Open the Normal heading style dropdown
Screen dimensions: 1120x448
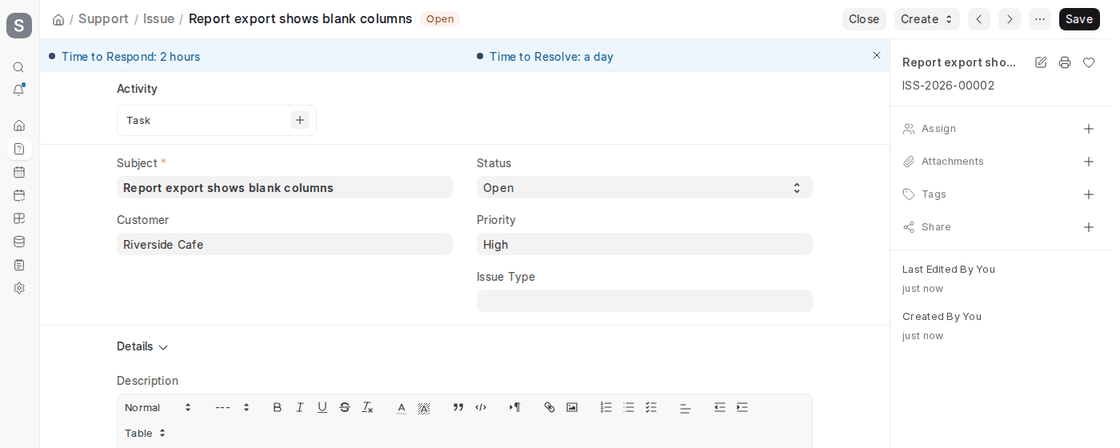[158, 407]
